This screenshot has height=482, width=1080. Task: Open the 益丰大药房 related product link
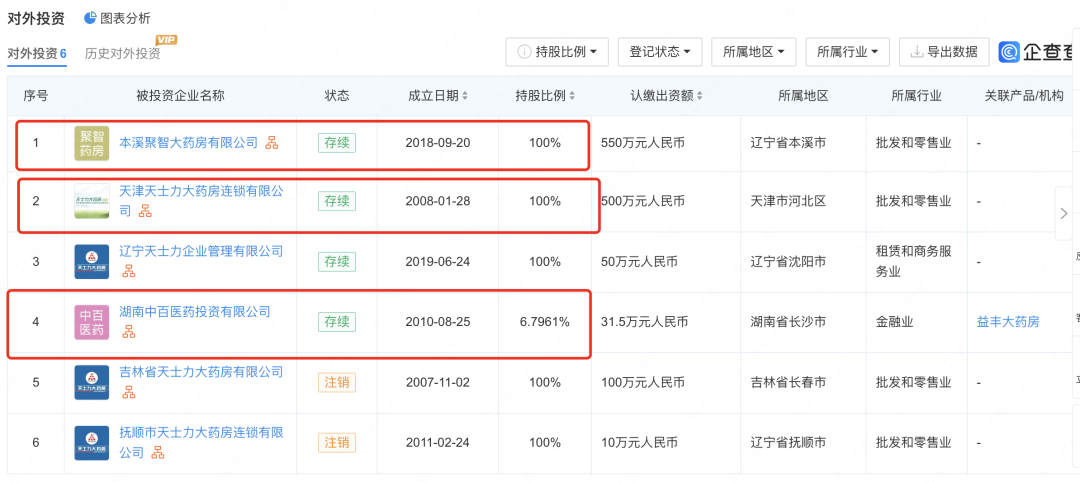coord(1008,322)
